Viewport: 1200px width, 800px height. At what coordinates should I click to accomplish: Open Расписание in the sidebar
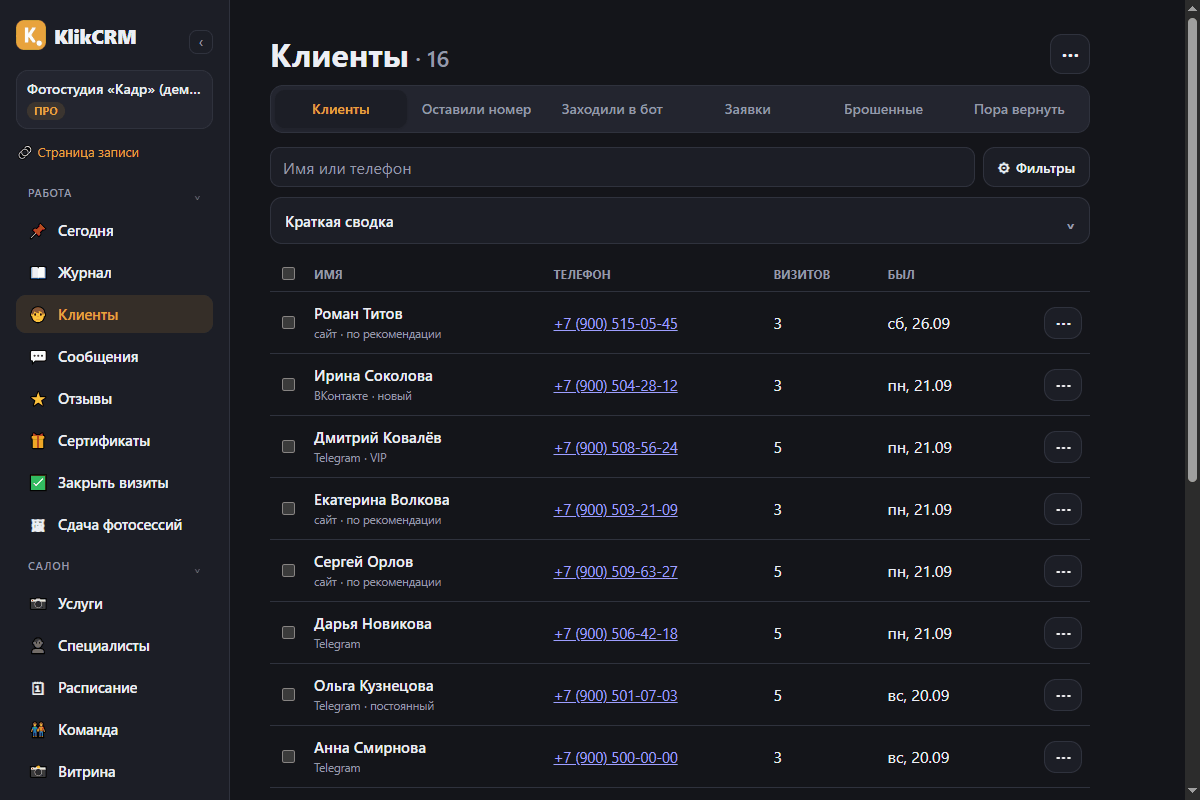(x=114, y=688)
